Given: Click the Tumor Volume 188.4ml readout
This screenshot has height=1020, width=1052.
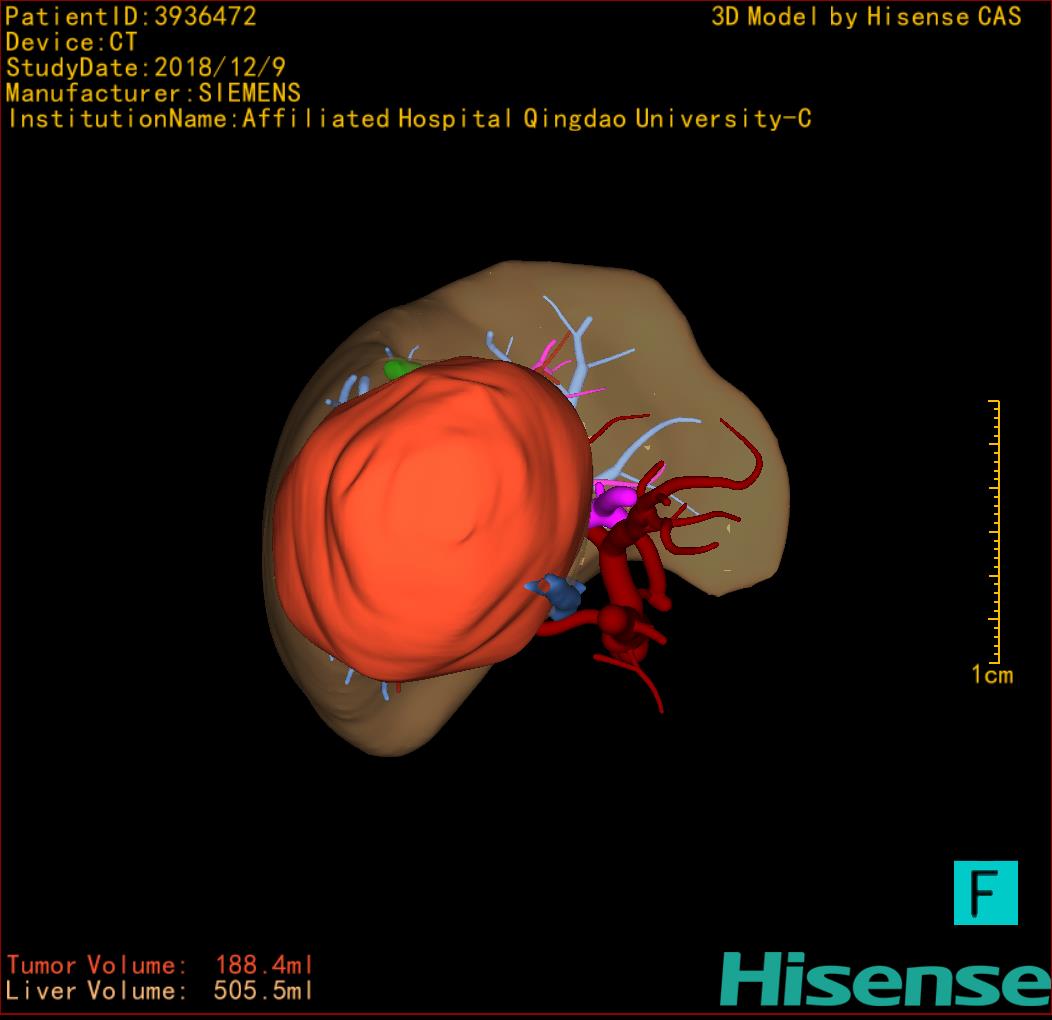Looking at the screenshot, I should pos(160,965).
